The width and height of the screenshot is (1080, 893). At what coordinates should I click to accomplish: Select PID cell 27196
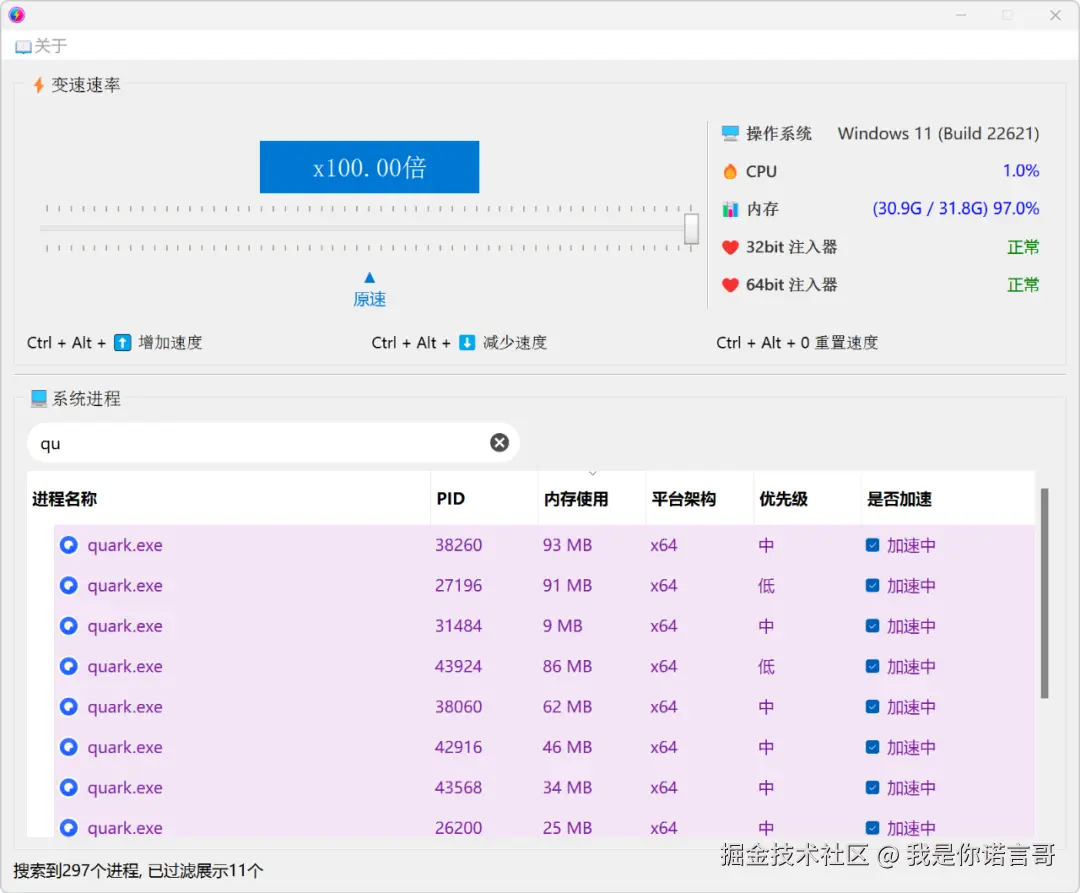click(x=458, y=586)
